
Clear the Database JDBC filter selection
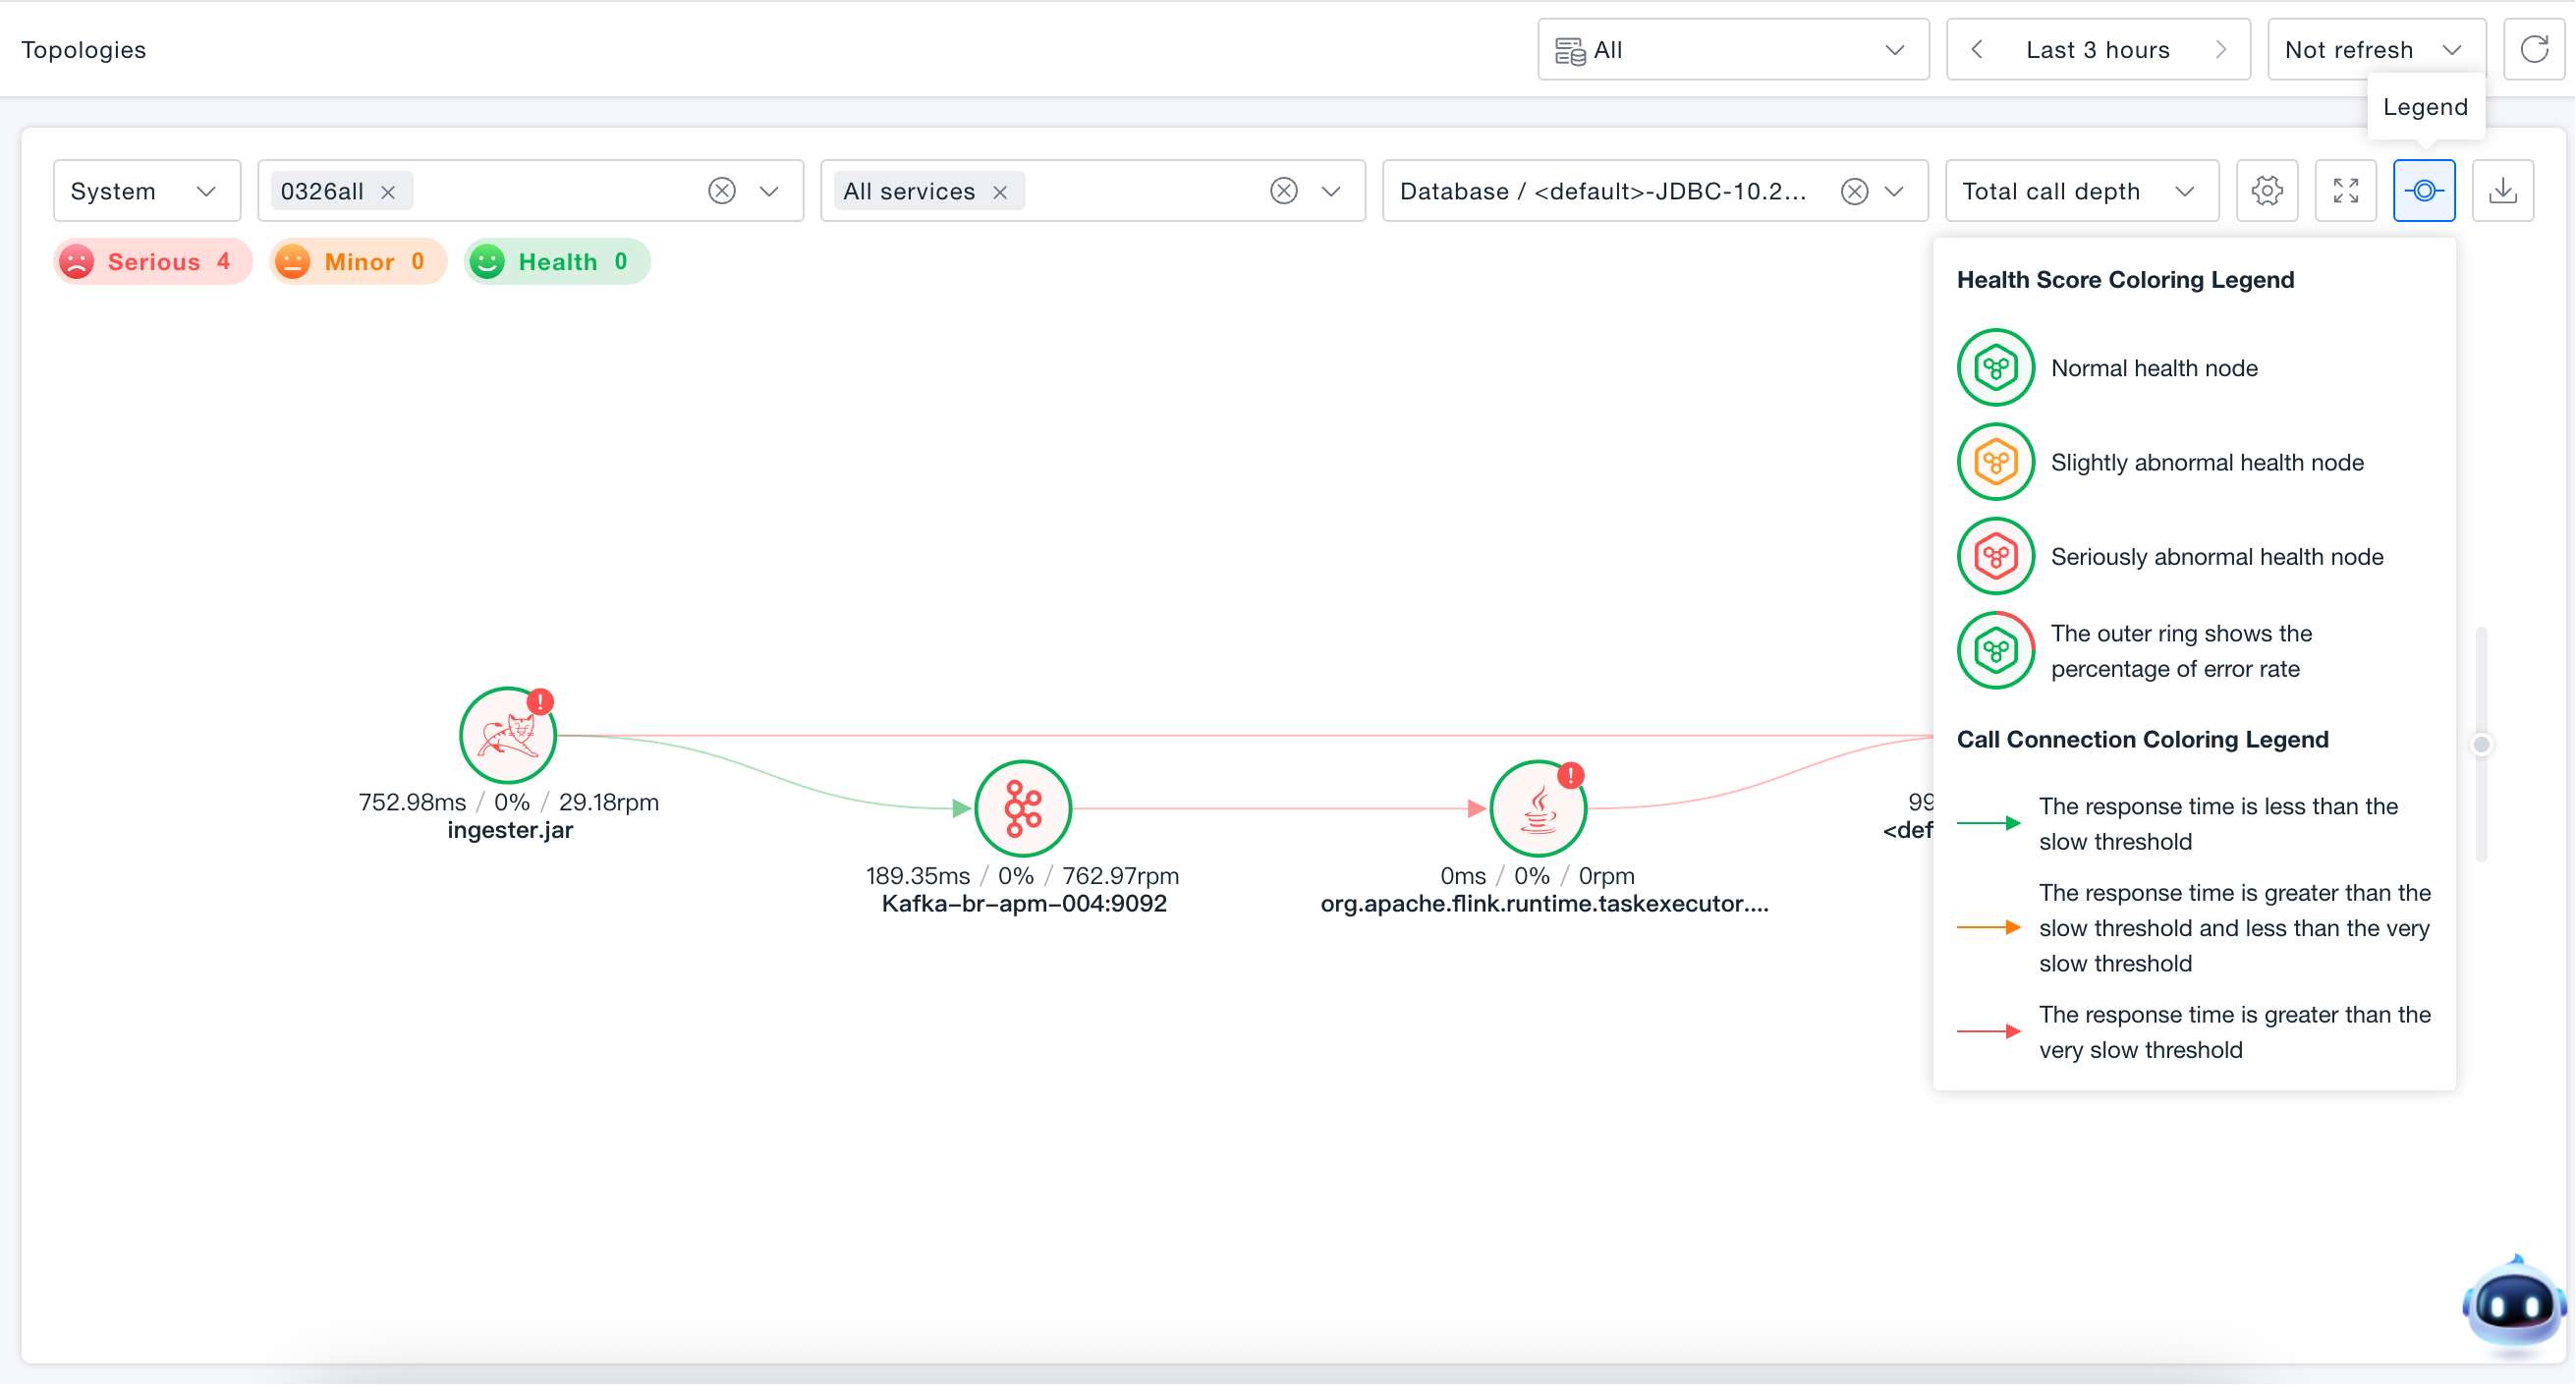[1854, 191]
